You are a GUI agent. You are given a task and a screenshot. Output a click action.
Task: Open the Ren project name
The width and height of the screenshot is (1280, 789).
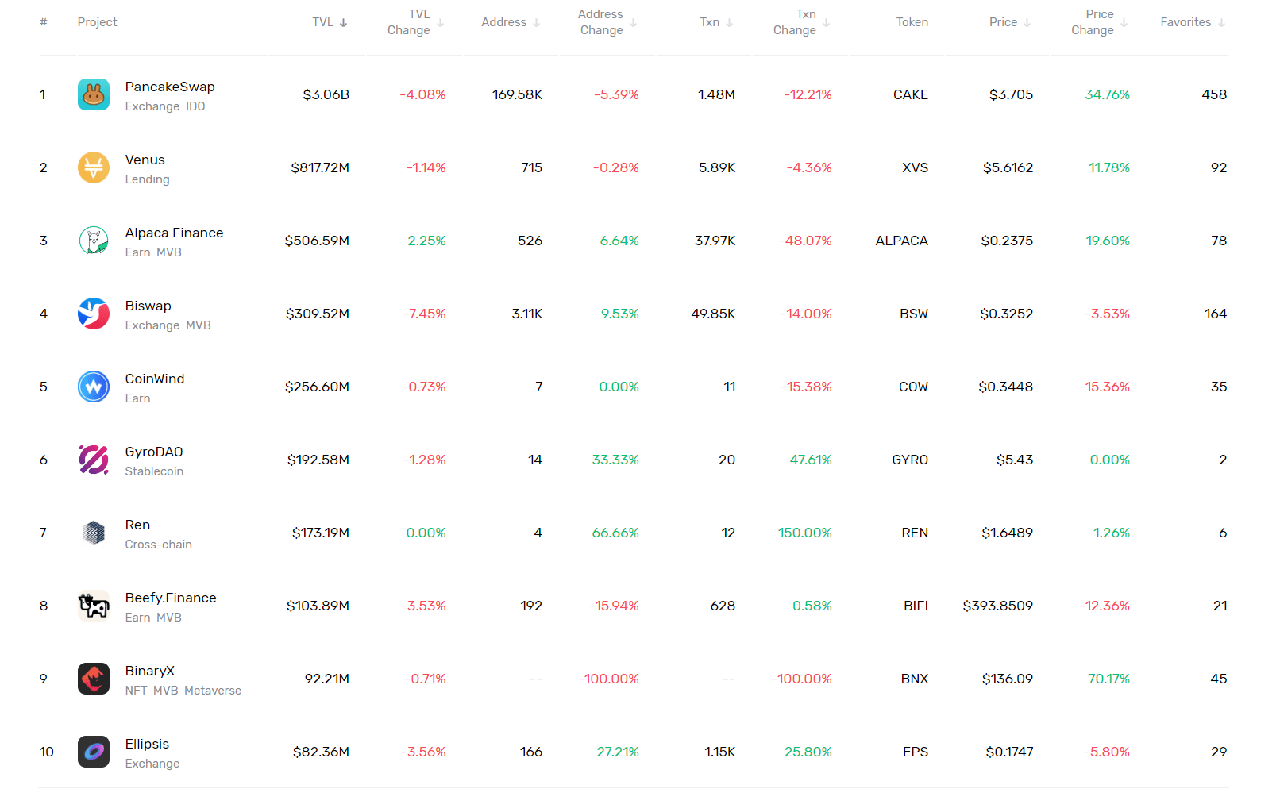[x=137, y=525]
